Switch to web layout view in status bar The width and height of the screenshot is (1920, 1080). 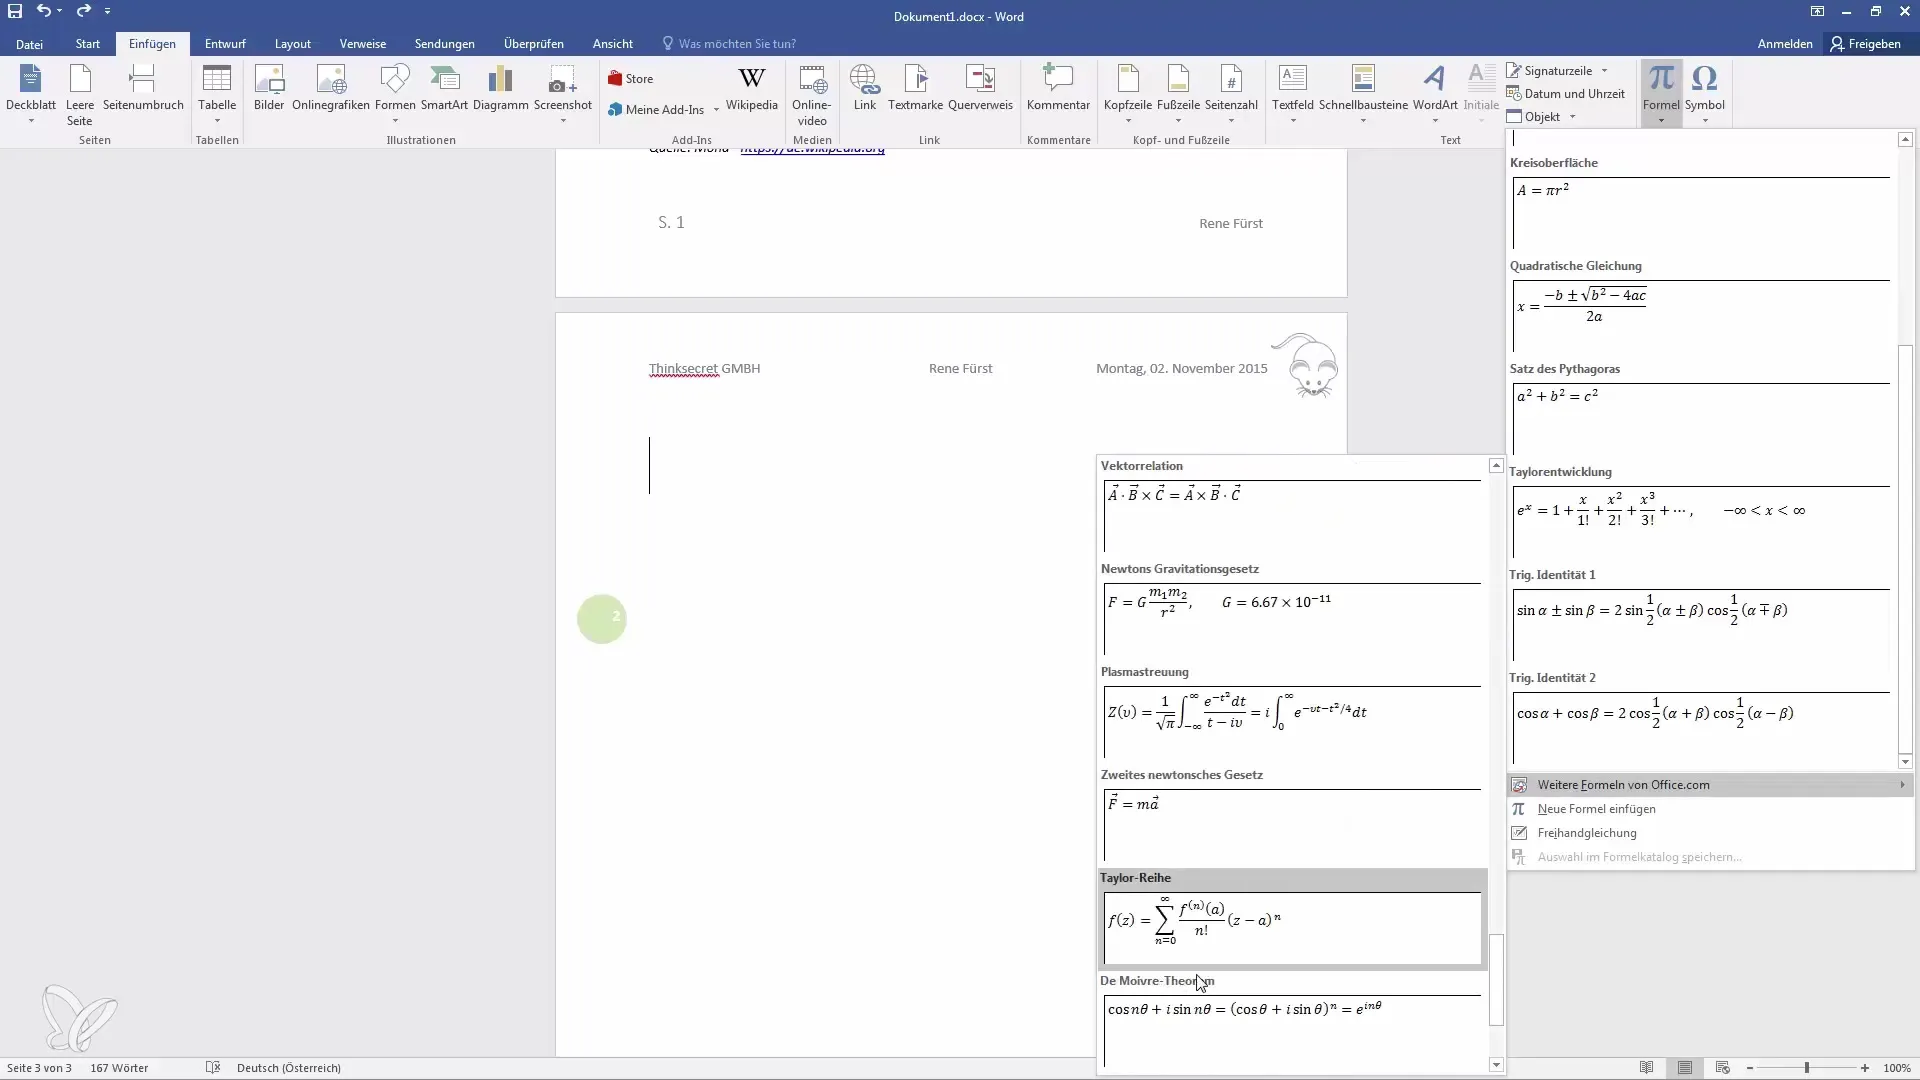point(1722,1068)
